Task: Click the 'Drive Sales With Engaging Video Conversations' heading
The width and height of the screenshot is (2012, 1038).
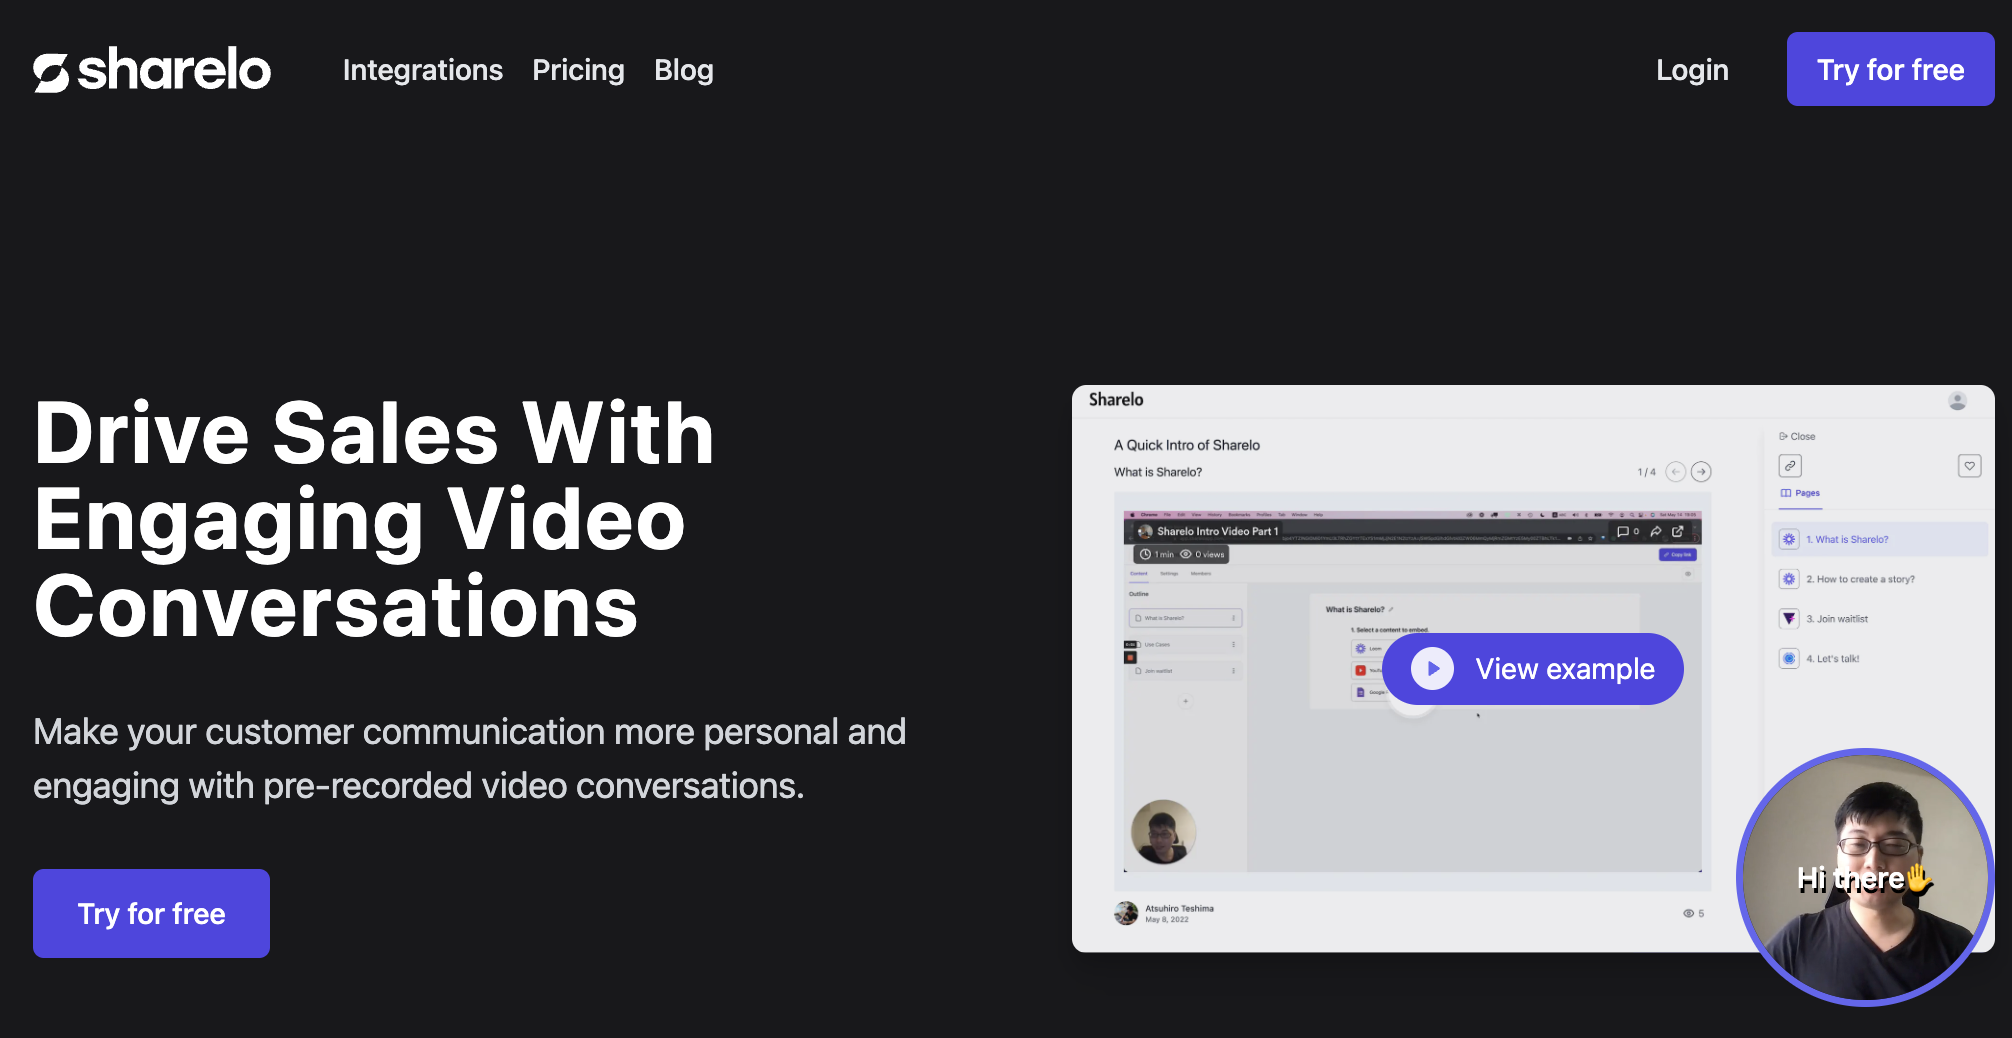Action: tap(374, 519)
